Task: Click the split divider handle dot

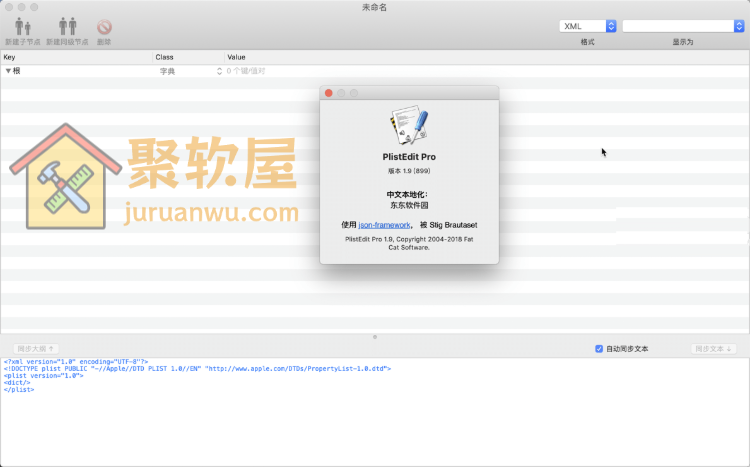Action: coord(375,337)
